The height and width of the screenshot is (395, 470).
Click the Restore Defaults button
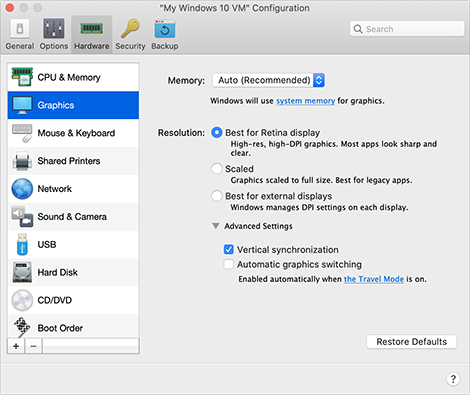(x=412, y=342)
